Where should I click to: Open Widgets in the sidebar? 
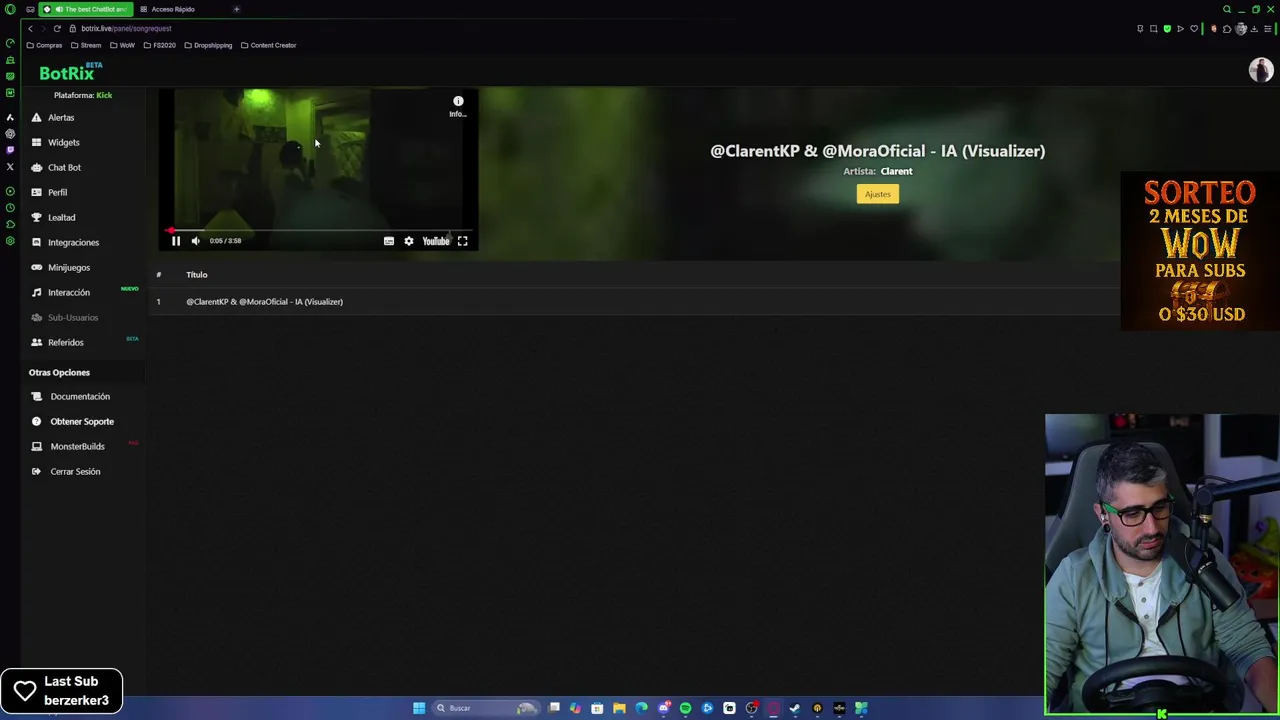coord(63,142)
